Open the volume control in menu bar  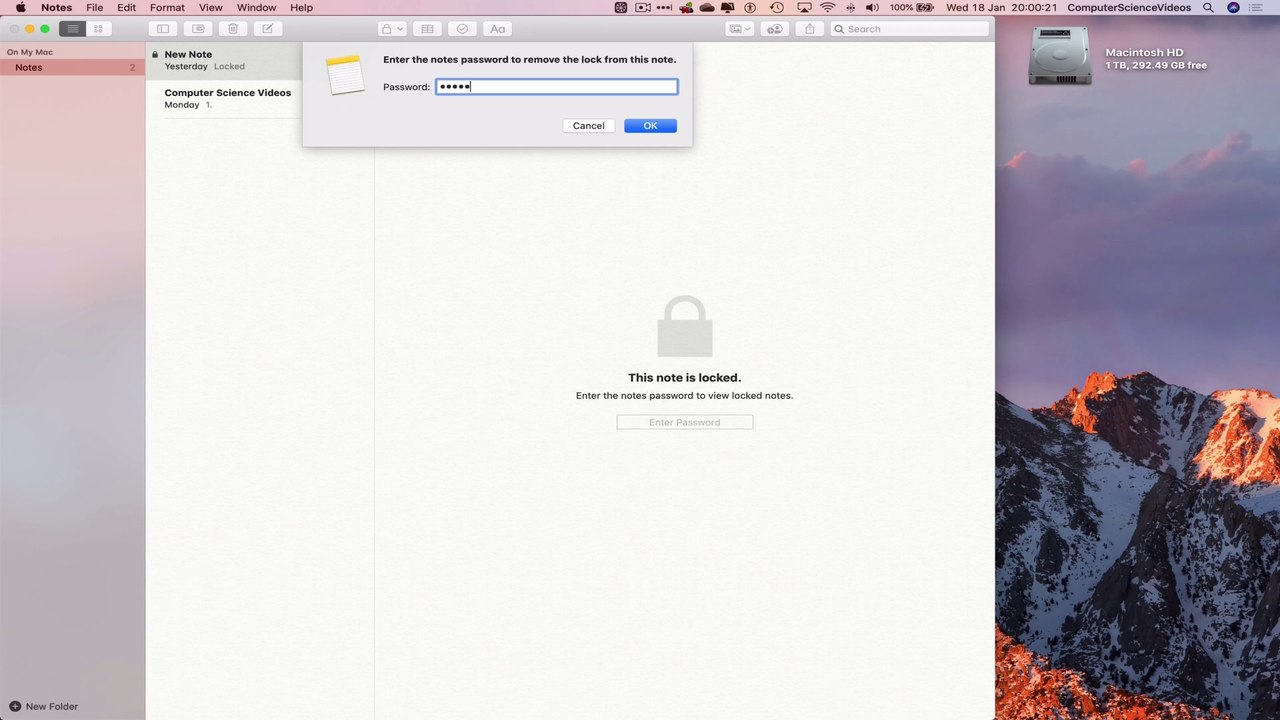pyautogui.click(x=872, y=7)
